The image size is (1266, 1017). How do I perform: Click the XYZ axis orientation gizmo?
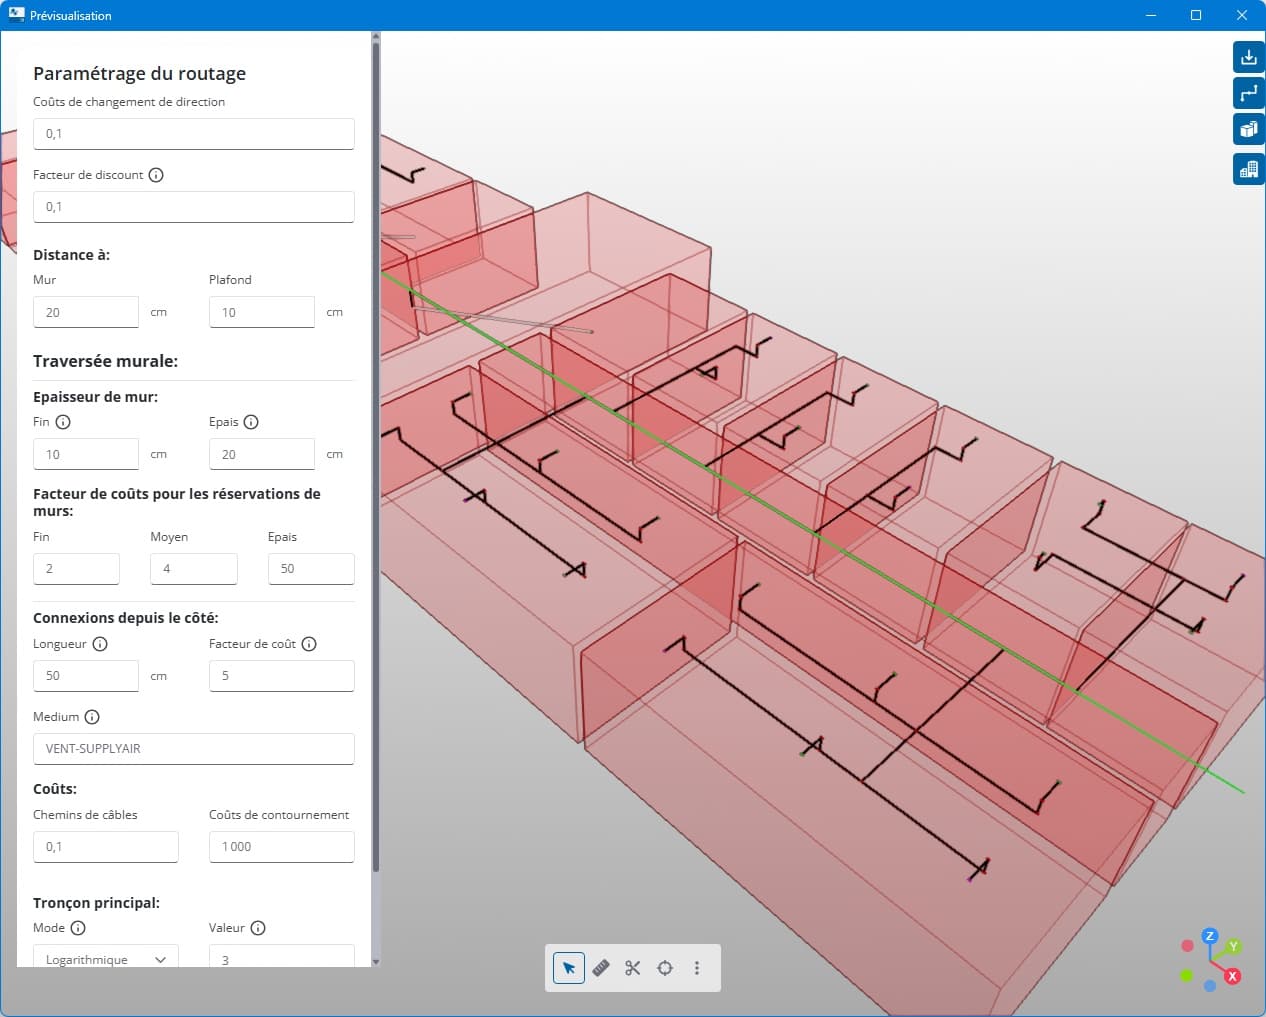click(x=1210, y=959)
